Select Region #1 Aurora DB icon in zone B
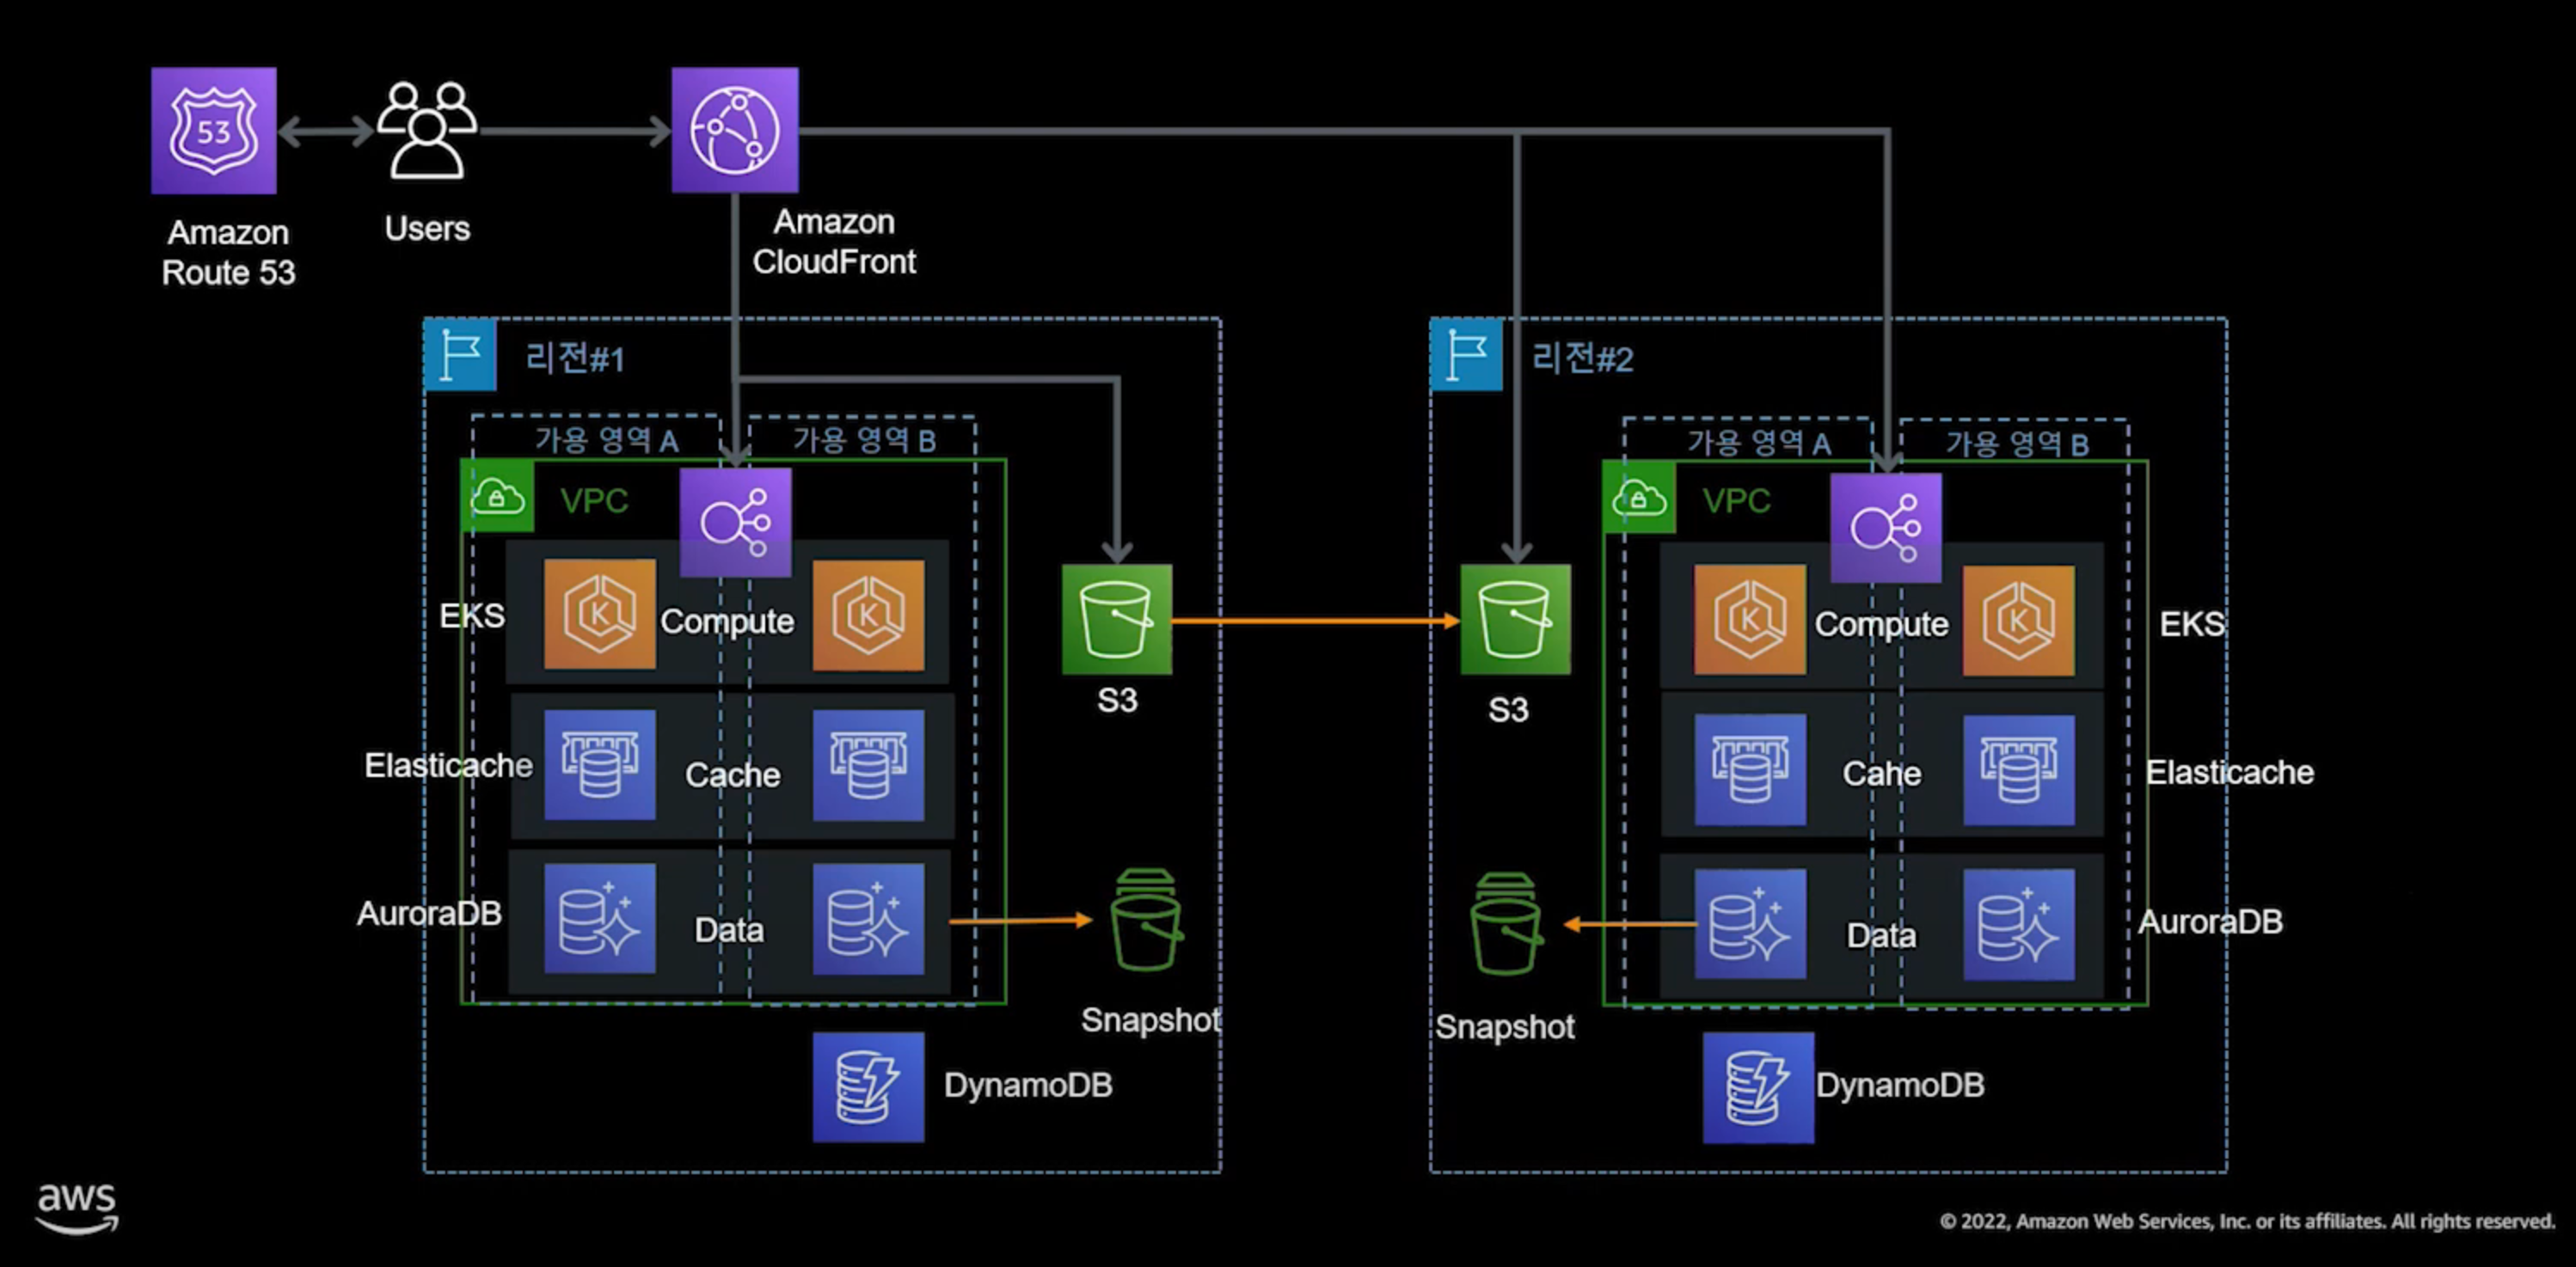Image resolution: width=2576 pixels, height=1267 pixels. [868, 919]
